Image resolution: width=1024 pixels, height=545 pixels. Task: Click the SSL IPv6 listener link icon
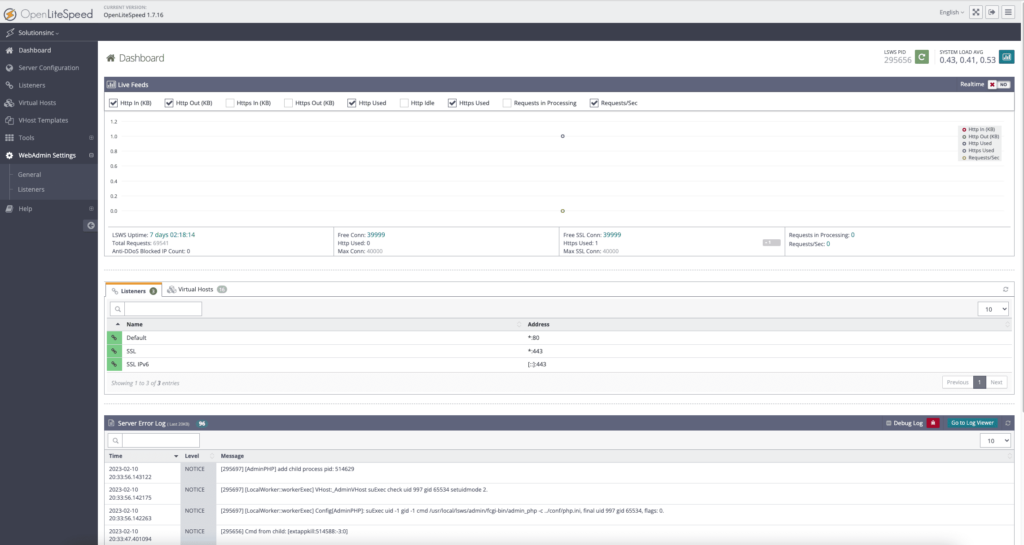114,364
